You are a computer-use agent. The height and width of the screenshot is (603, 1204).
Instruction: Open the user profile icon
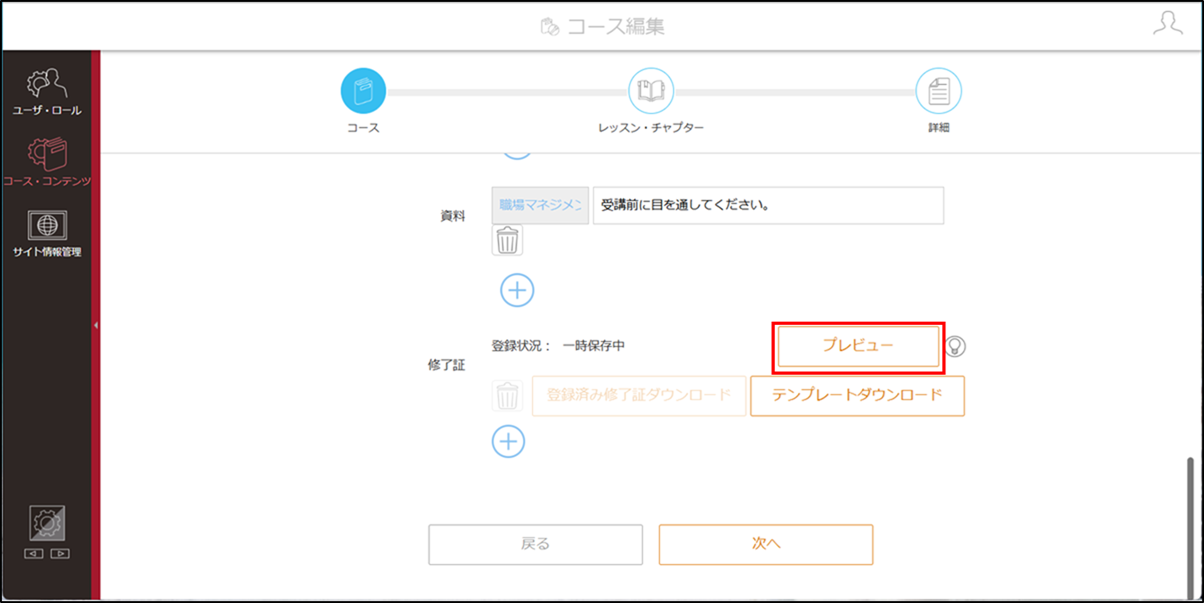[1168, 24]
